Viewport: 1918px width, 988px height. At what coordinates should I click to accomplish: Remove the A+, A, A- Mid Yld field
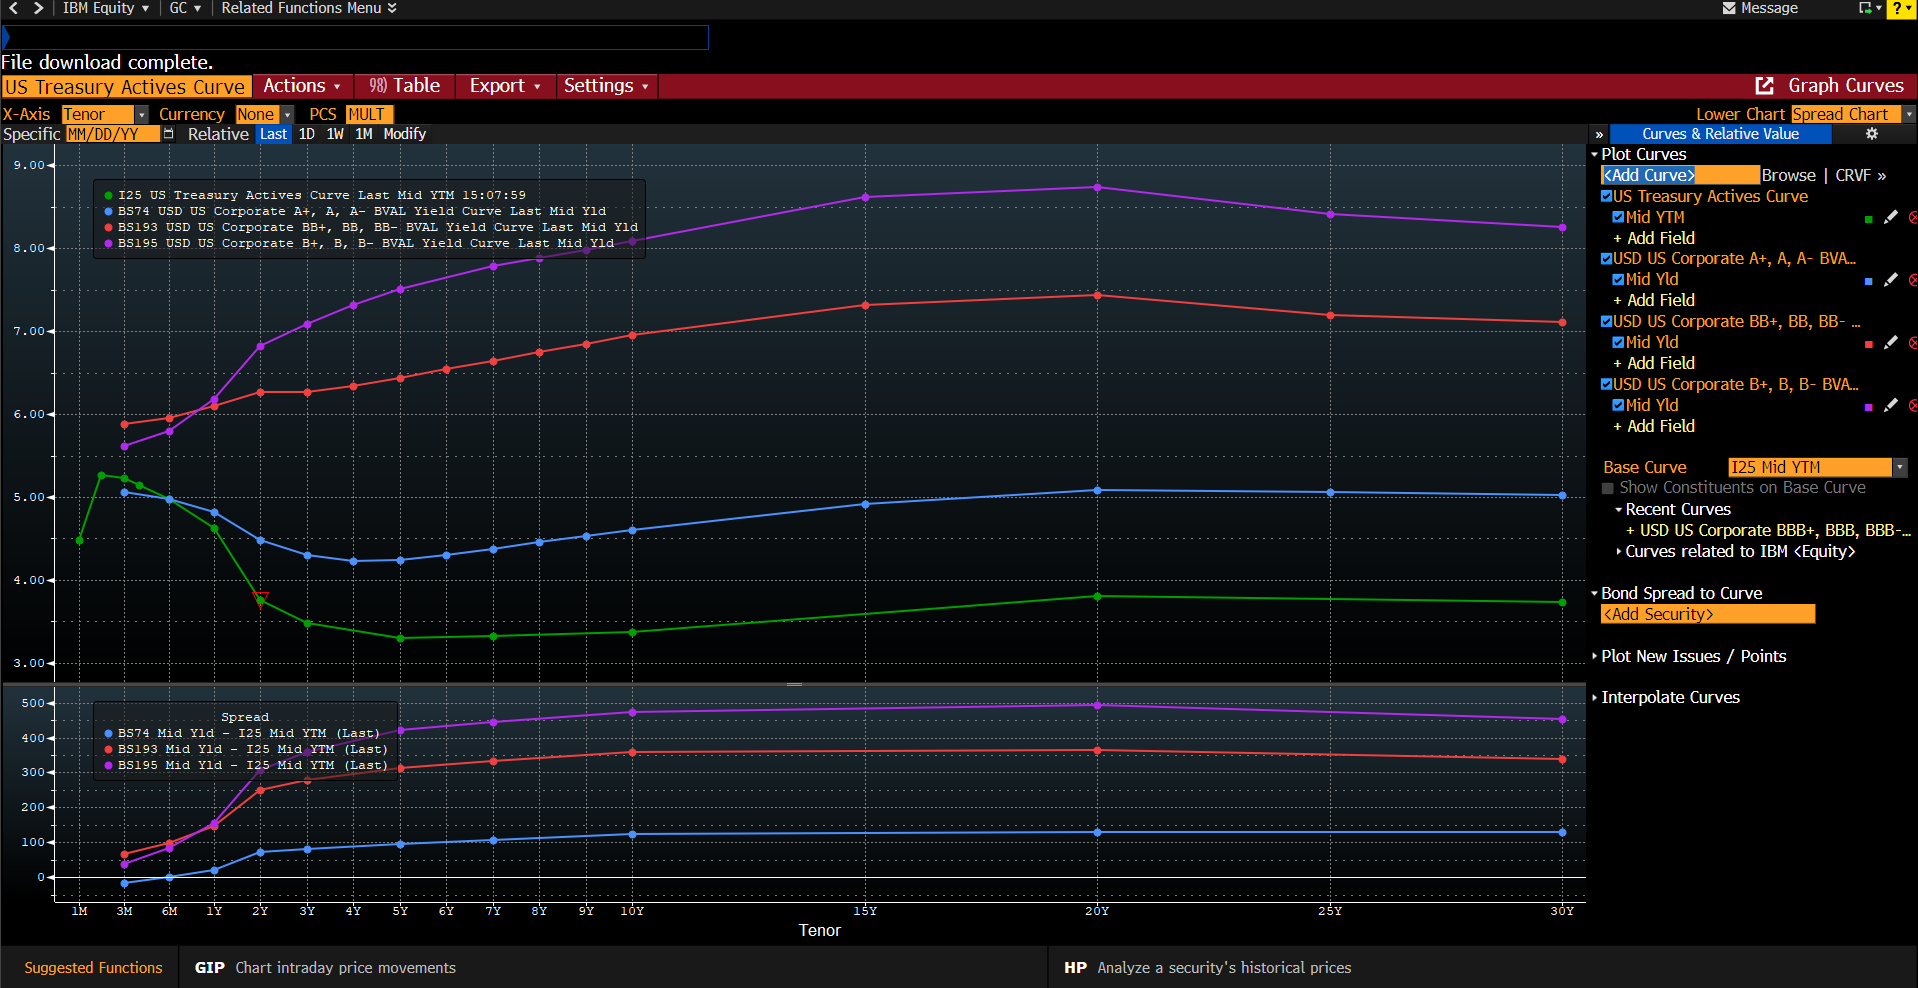tap(1913, 280)
